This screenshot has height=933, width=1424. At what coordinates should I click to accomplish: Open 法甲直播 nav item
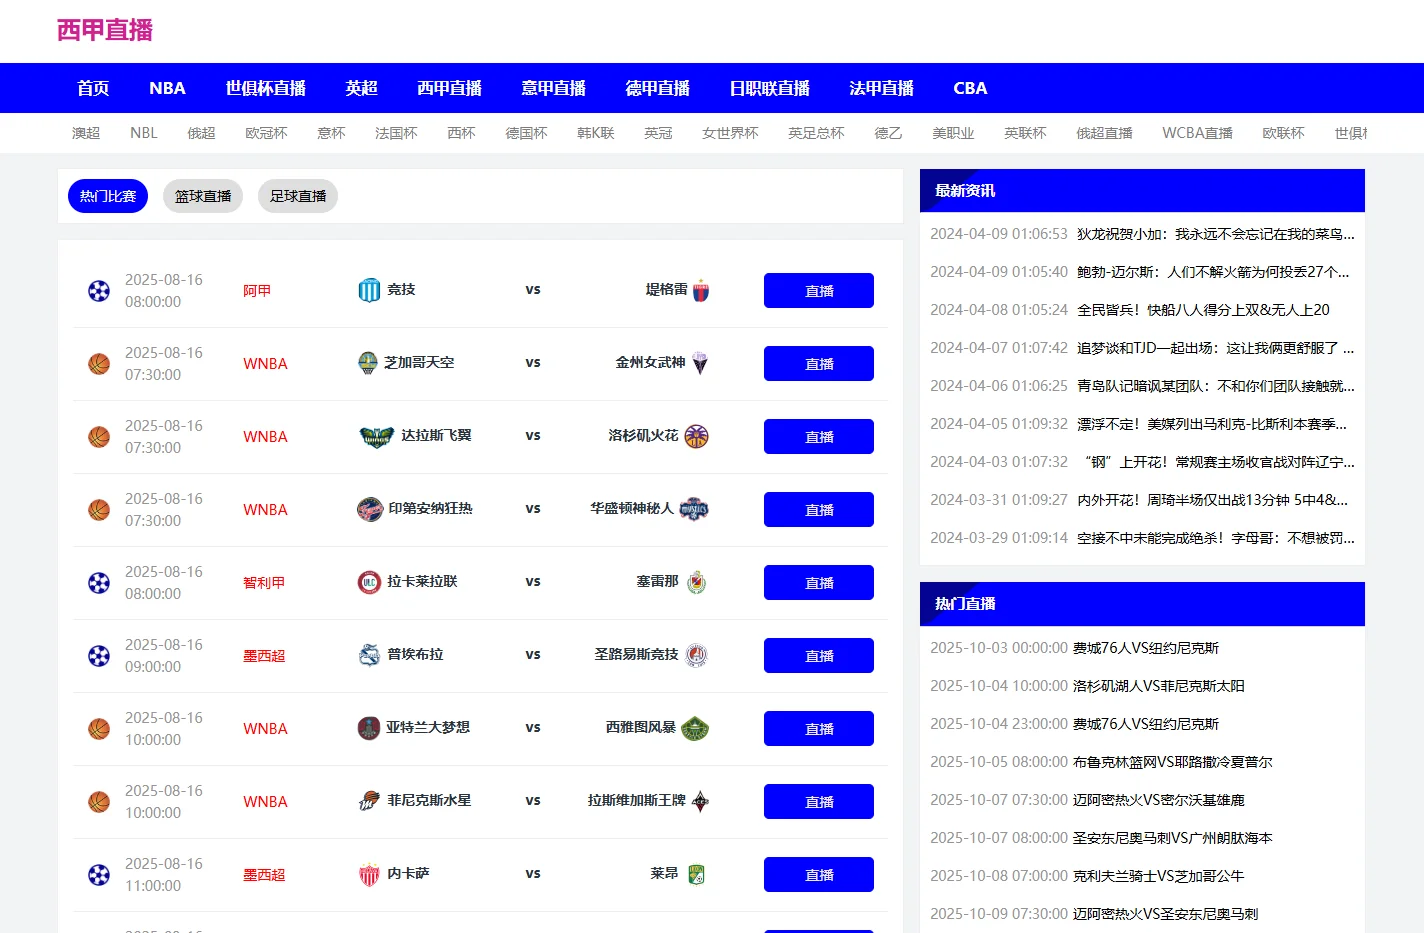(x=881, y=88)
